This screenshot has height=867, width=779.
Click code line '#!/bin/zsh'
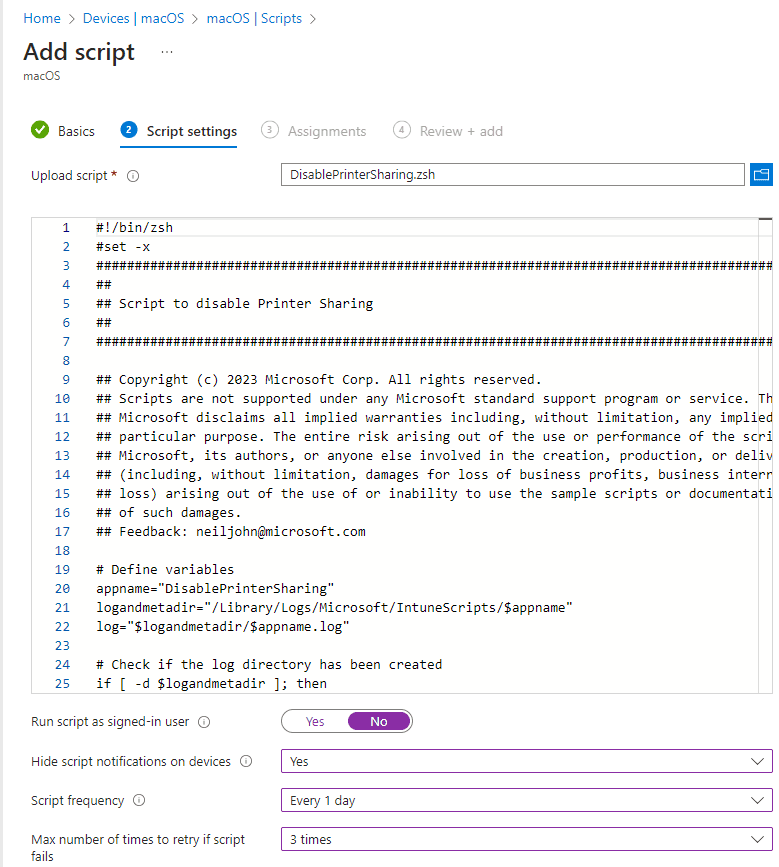(x=134, y=228)
